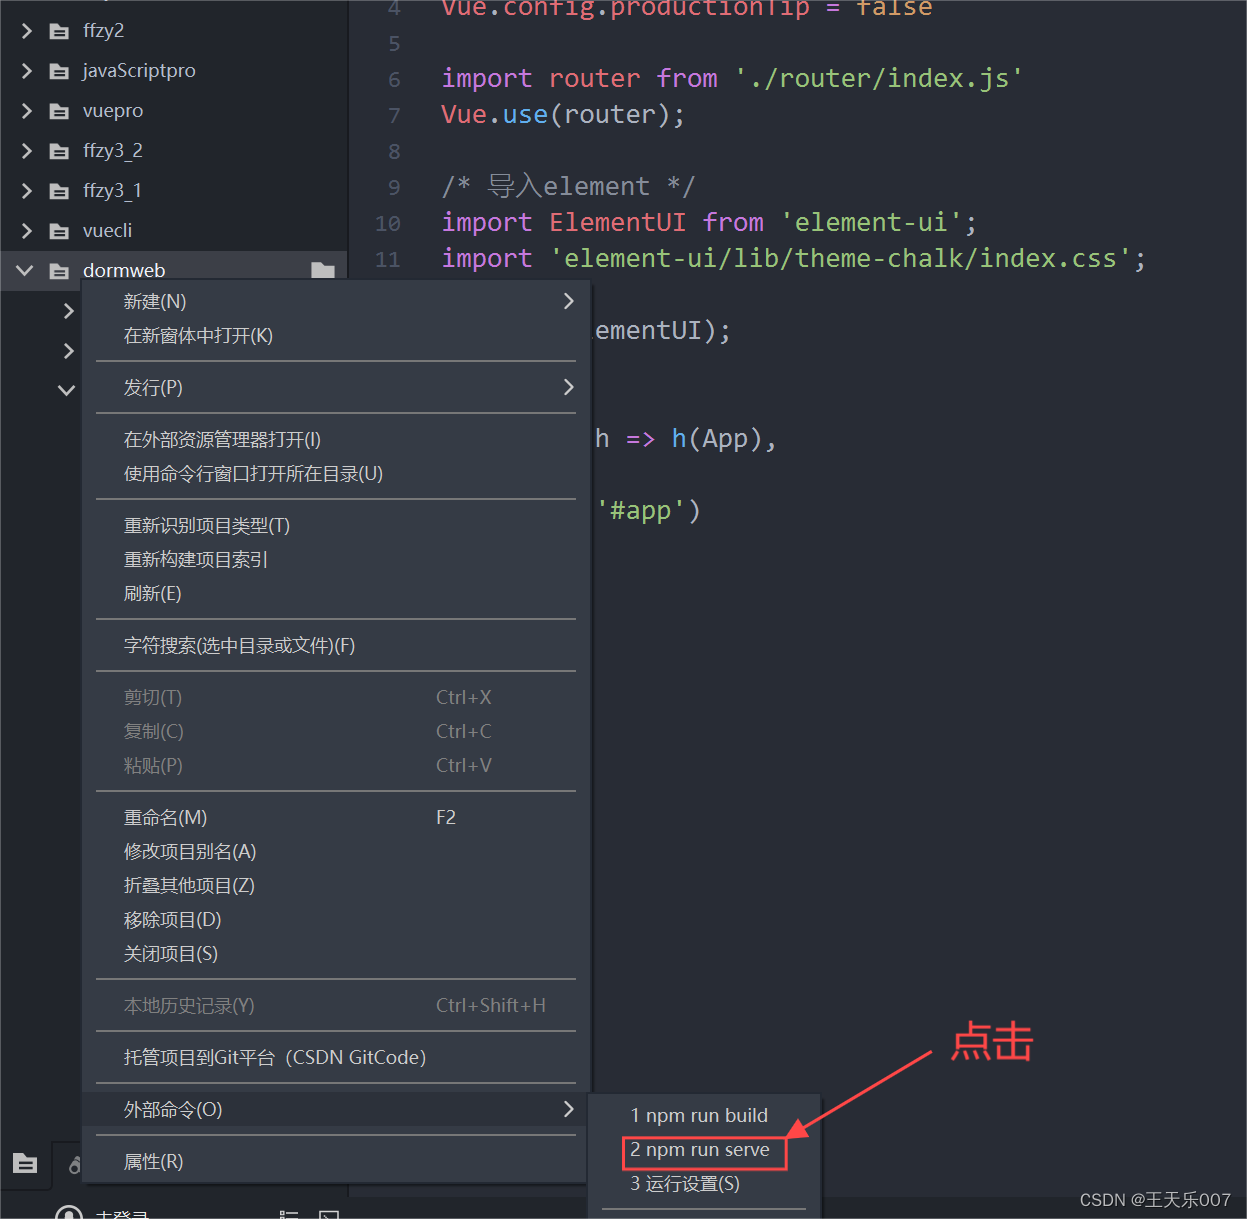Click the folder icon beside vuepro project
This screenshot has width=1247, height=1219.
tap(59, 110)
